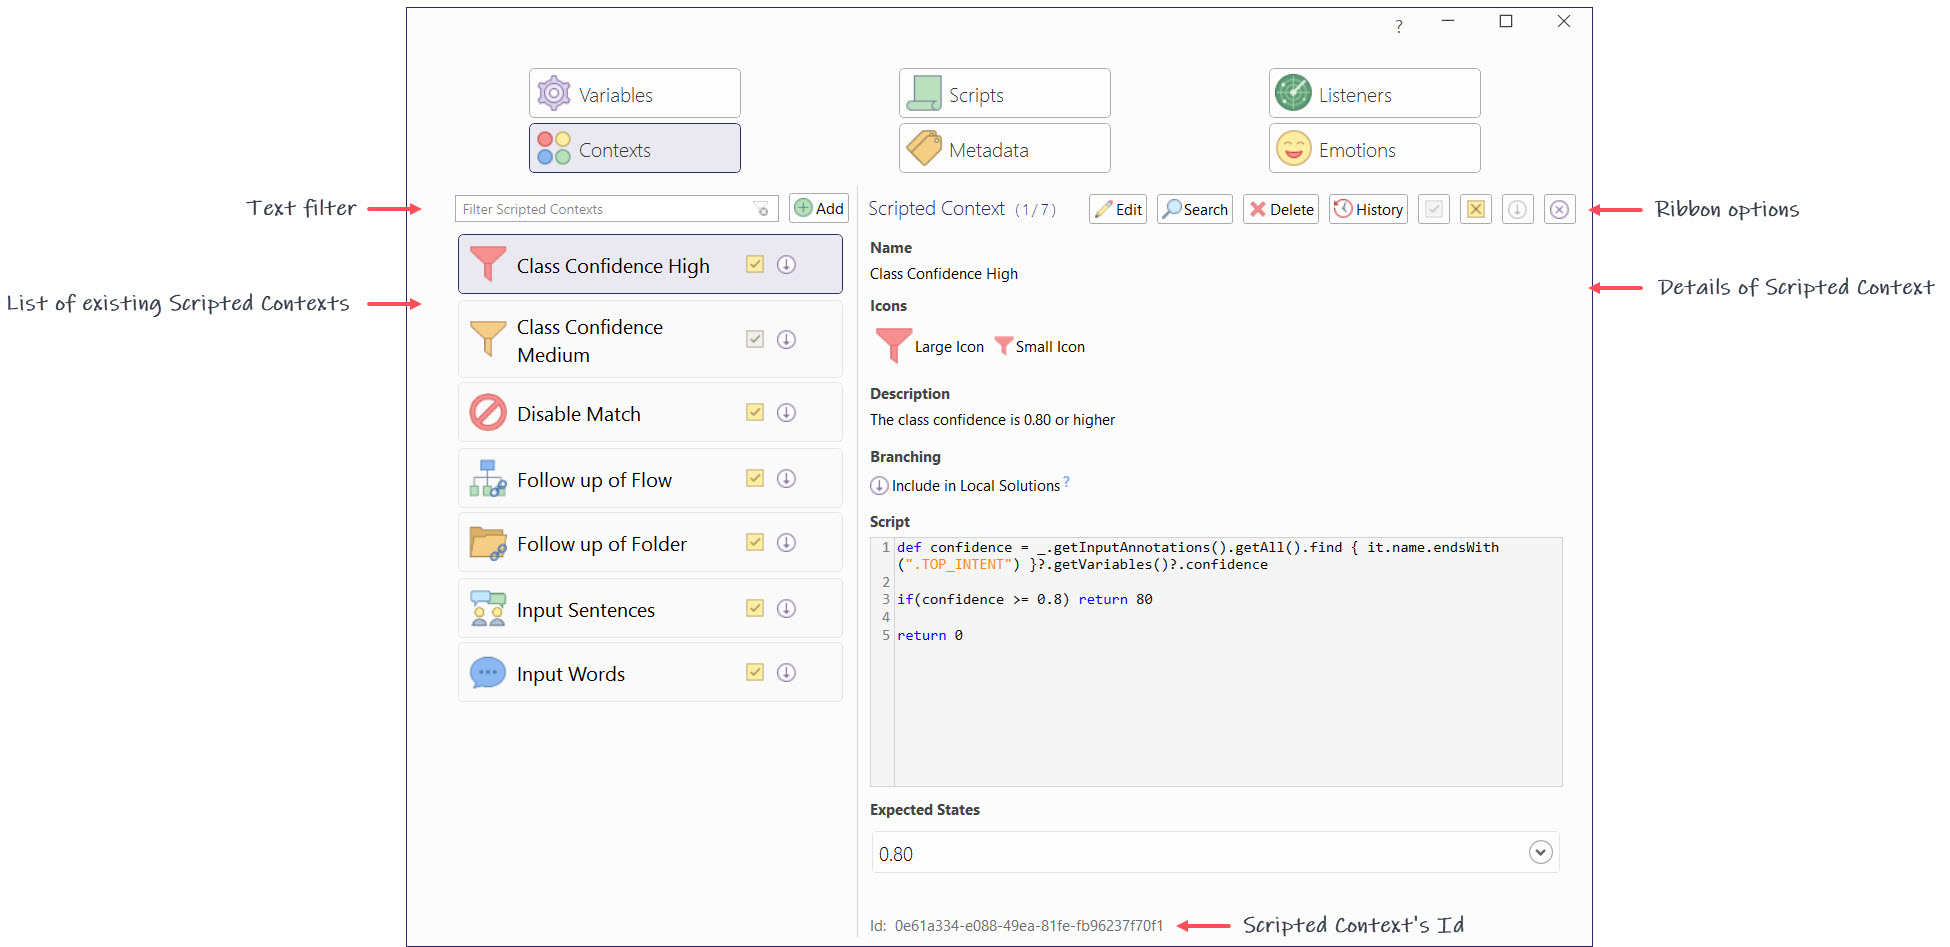Click the Input Words speech bubble icon

(x=488, y=673)
